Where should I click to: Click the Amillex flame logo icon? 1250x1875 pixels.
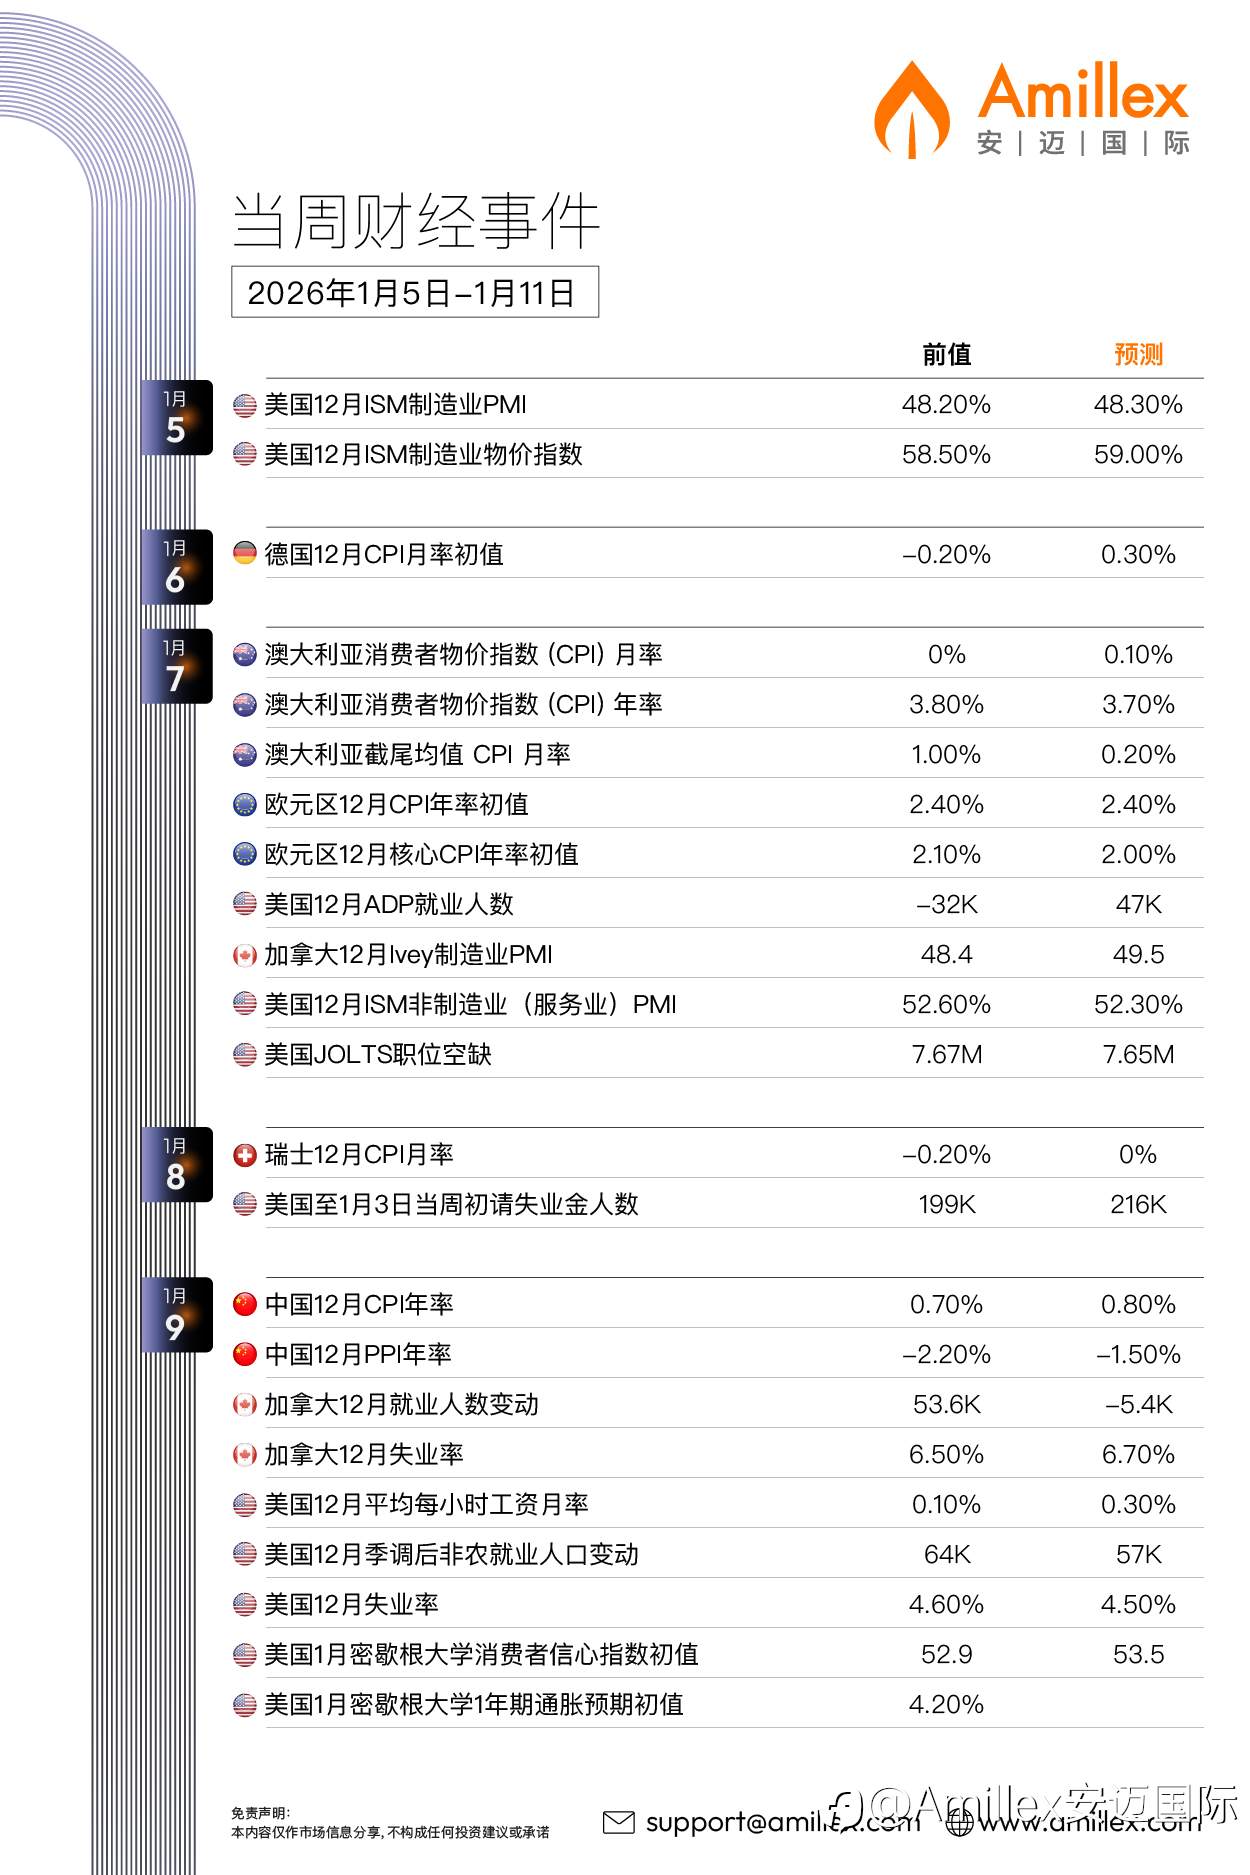(x=911, y=110)
